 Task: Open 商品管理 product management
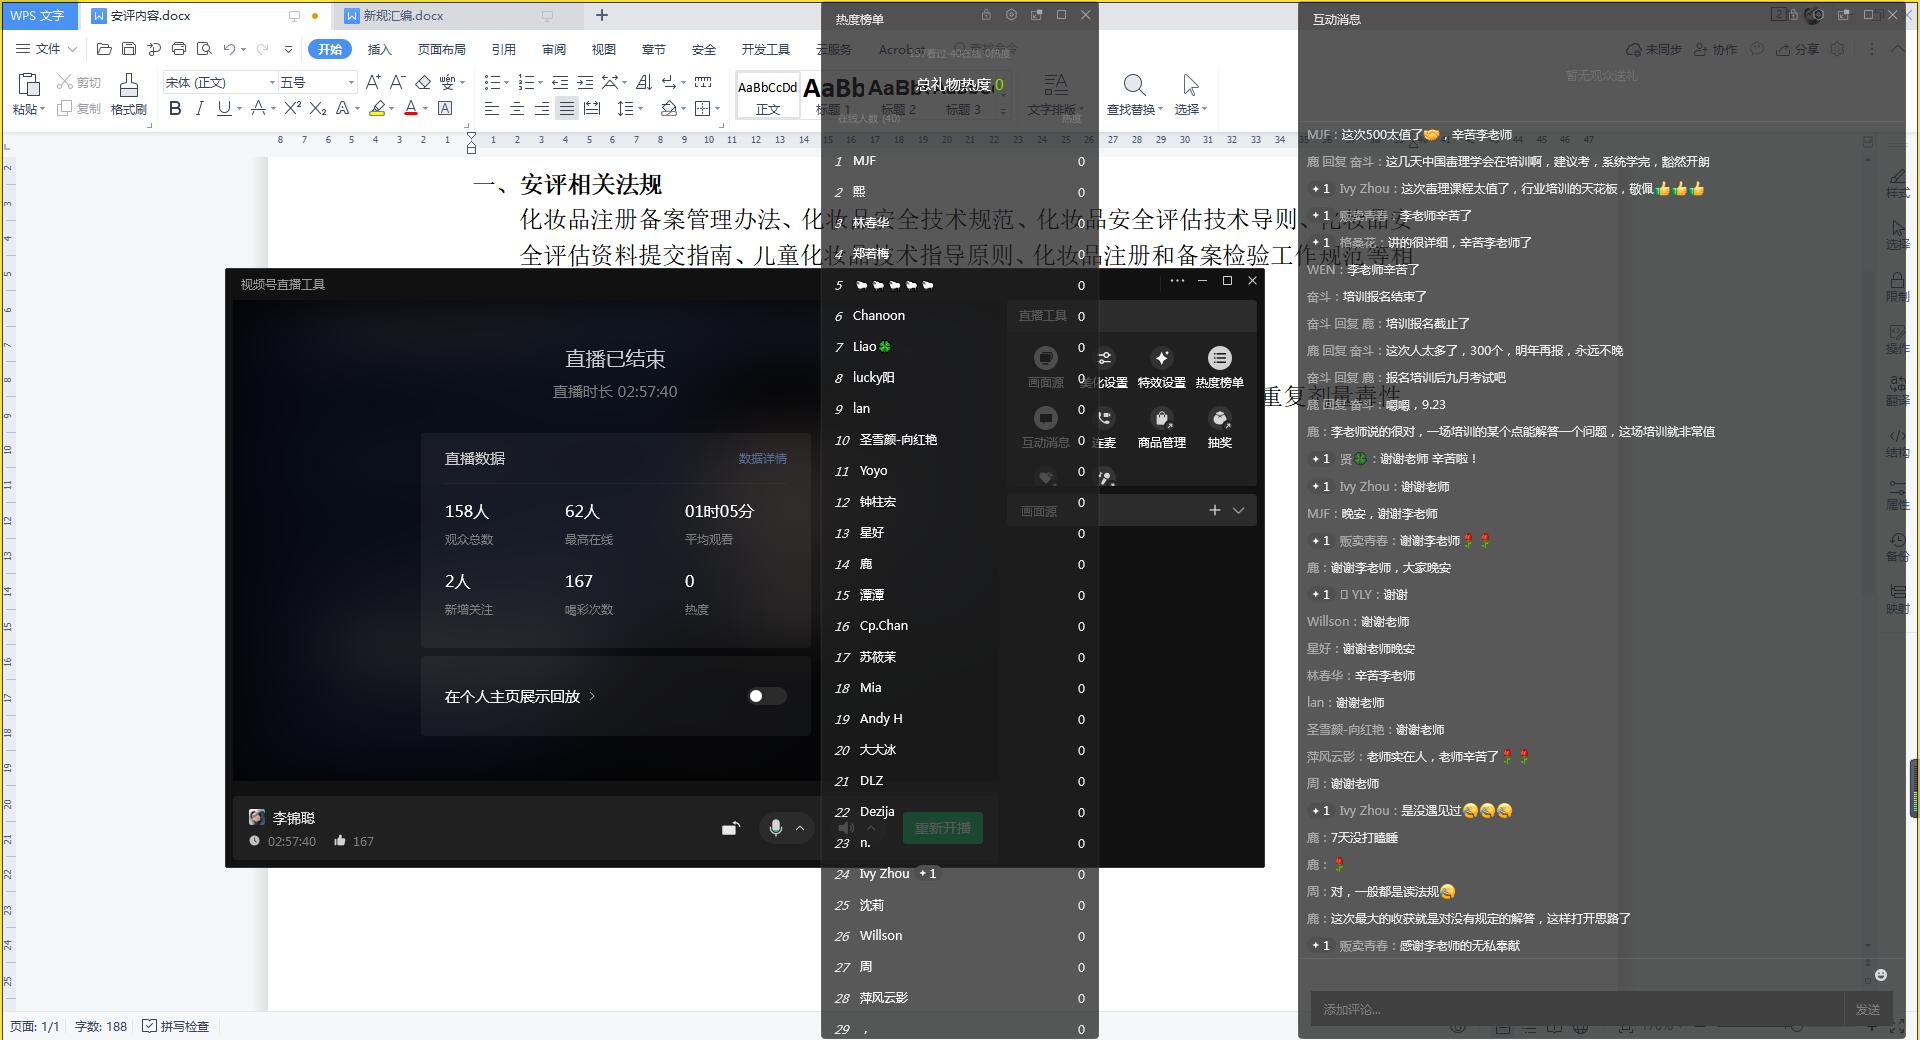click(1161, 428)
